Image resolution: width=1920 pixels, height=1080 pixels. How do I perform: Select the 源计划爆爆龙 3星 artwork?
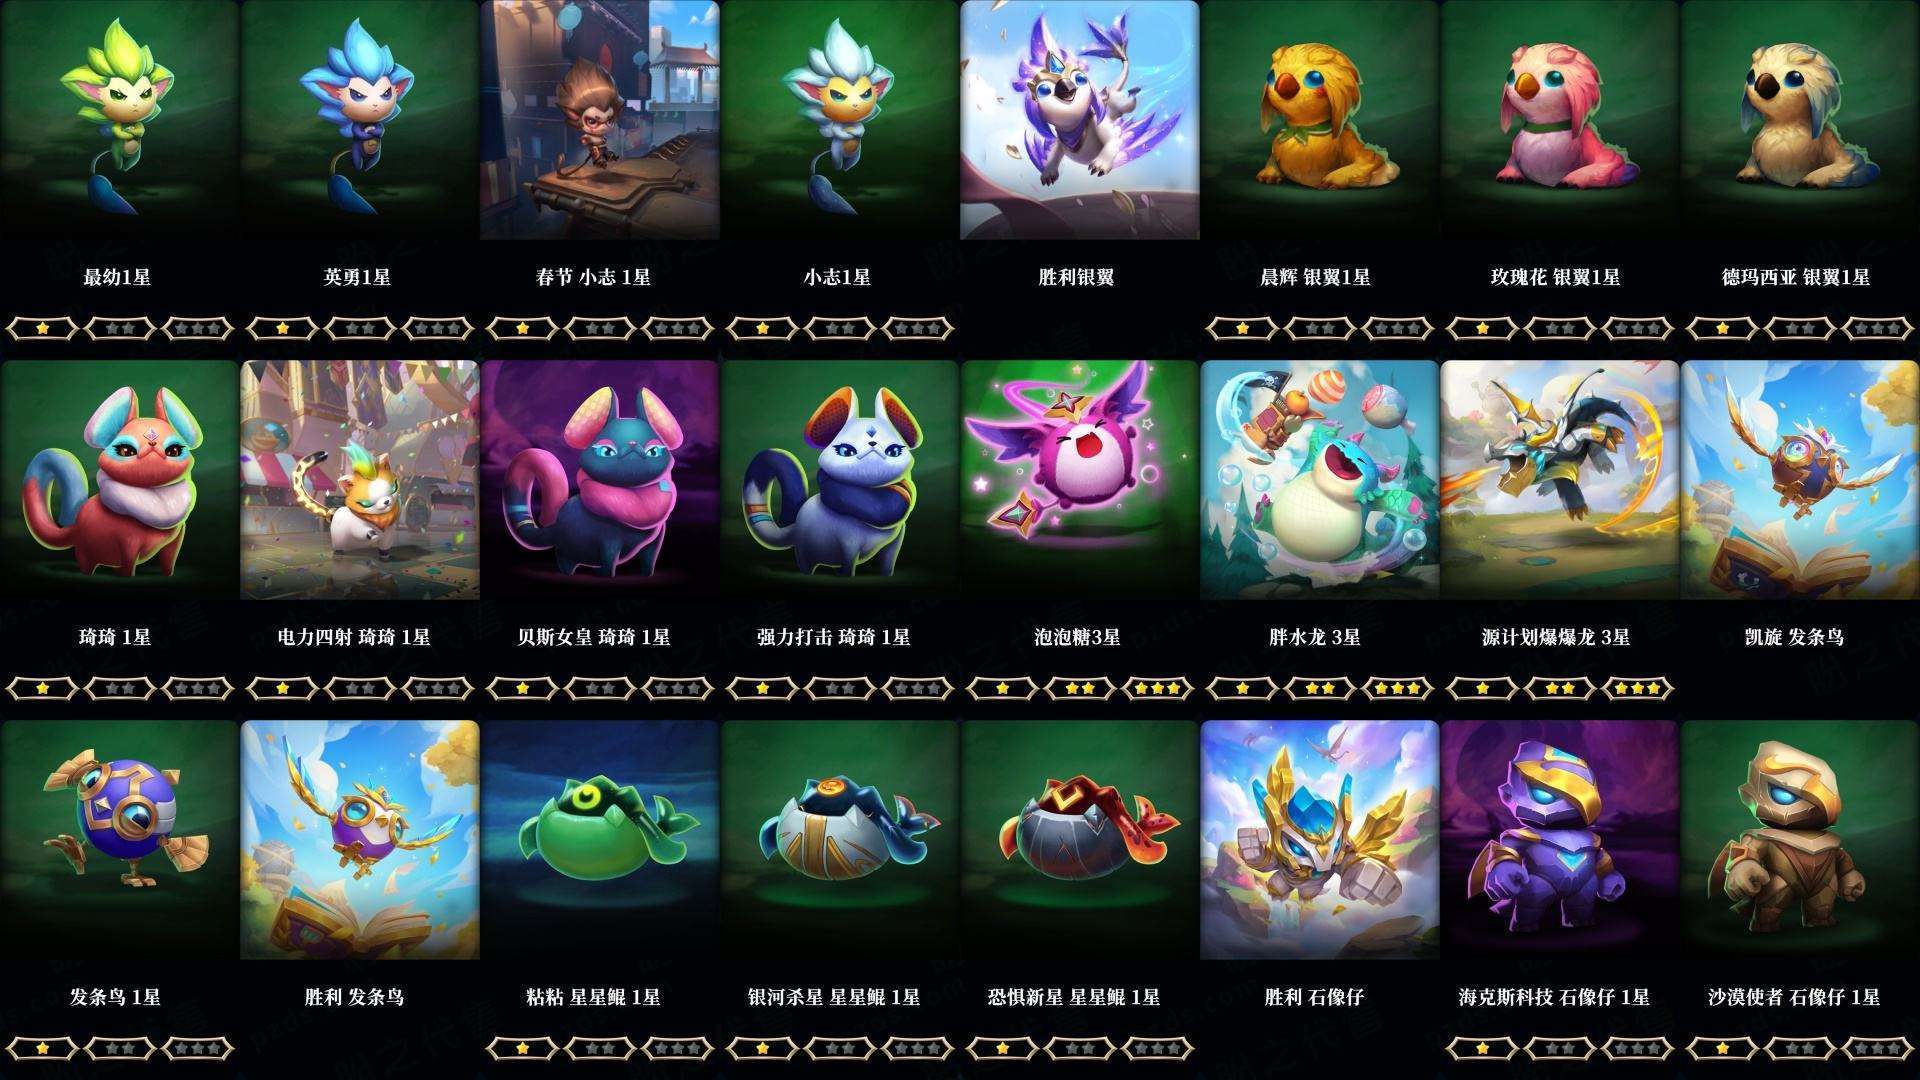[x=1560, y=480]
